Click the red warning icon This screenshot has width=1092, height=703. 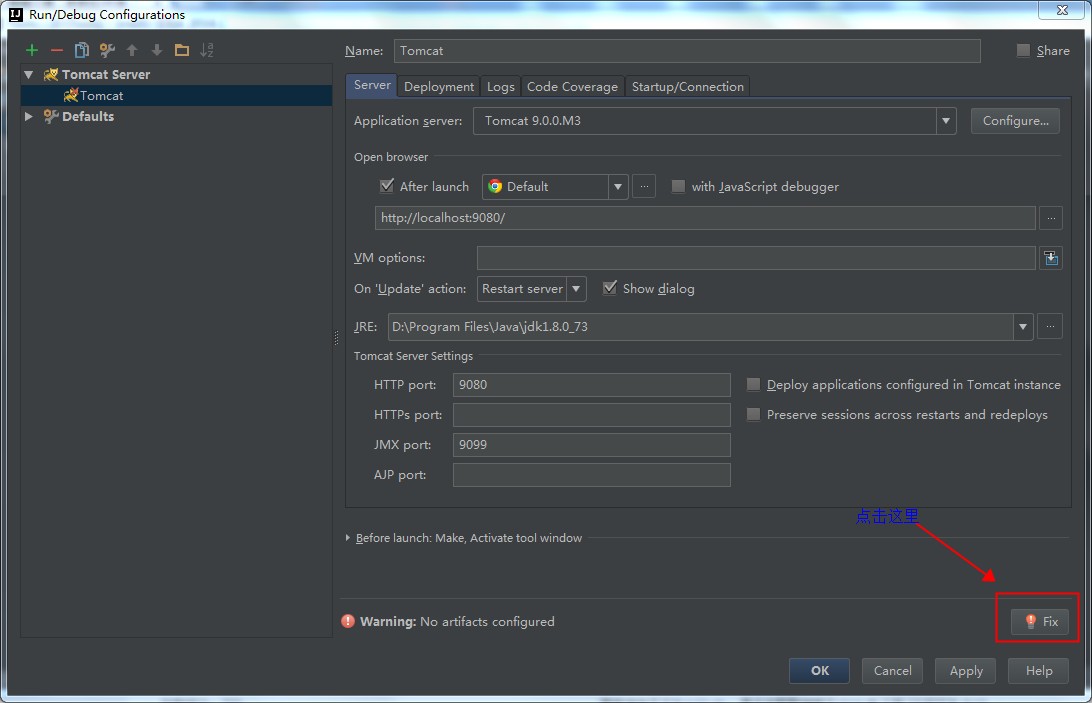pos(348,621)
